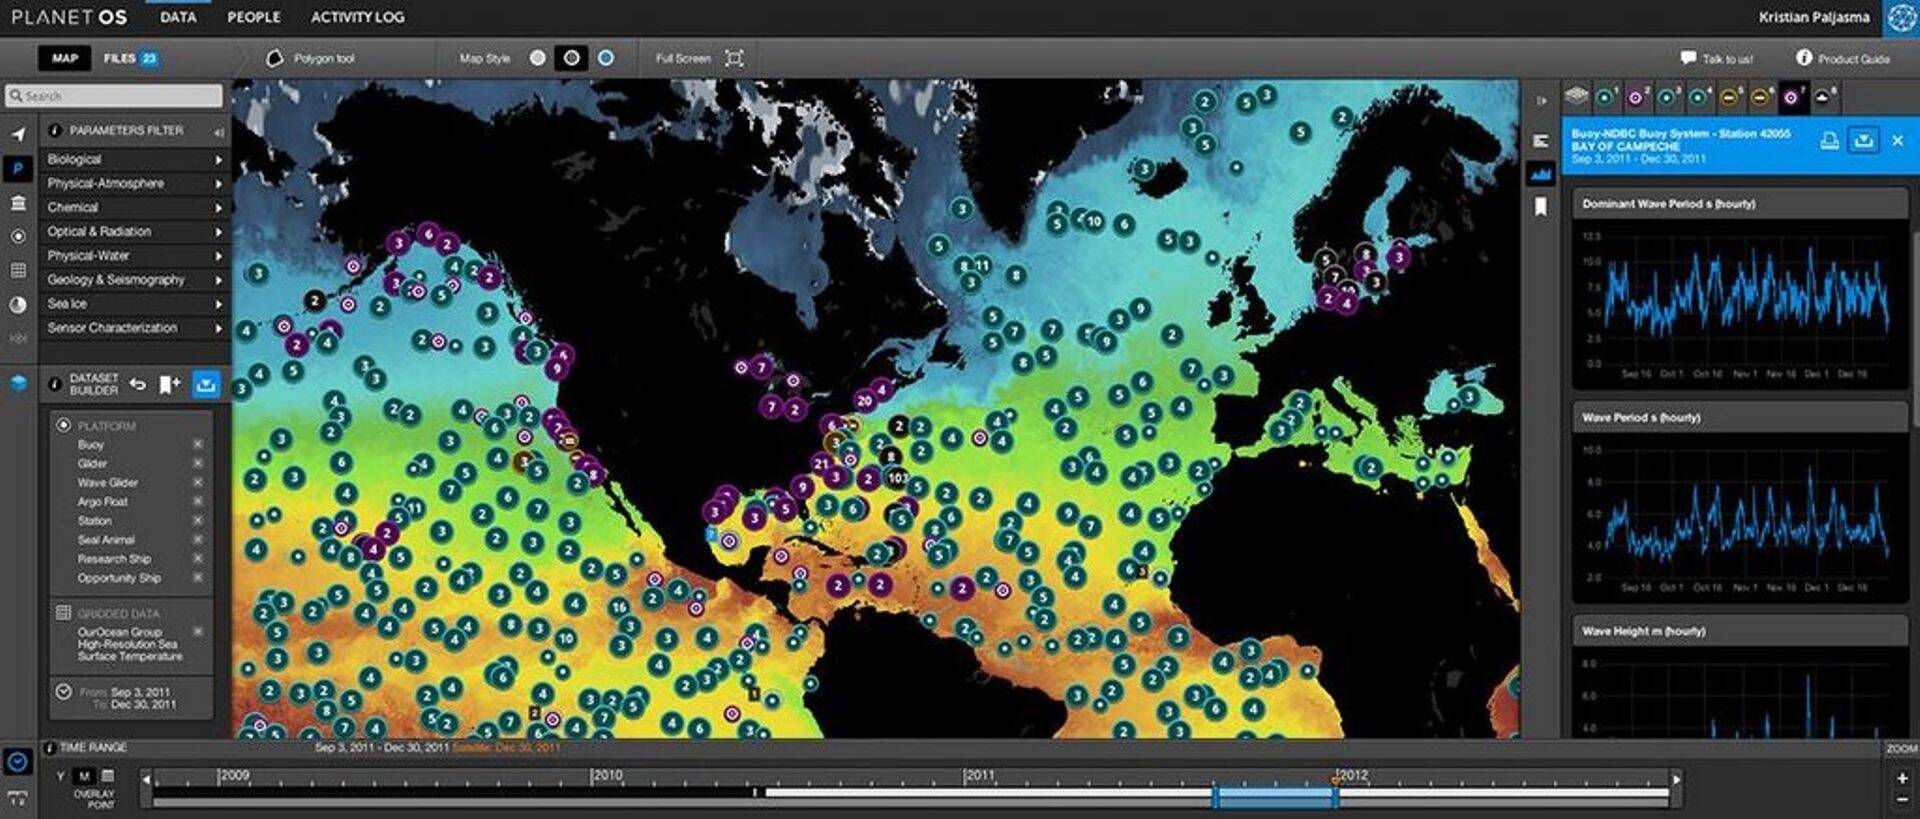Click the download icon in Dataset Builder

pyautogui.click(x=206, y=385)
